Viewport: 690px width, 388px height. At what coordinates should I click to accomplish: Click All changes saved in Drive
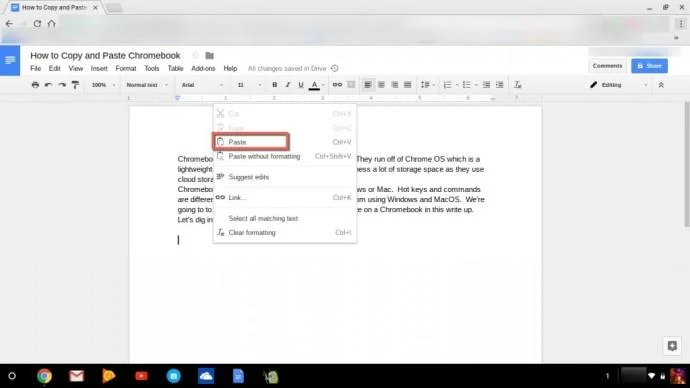point(287,68)
